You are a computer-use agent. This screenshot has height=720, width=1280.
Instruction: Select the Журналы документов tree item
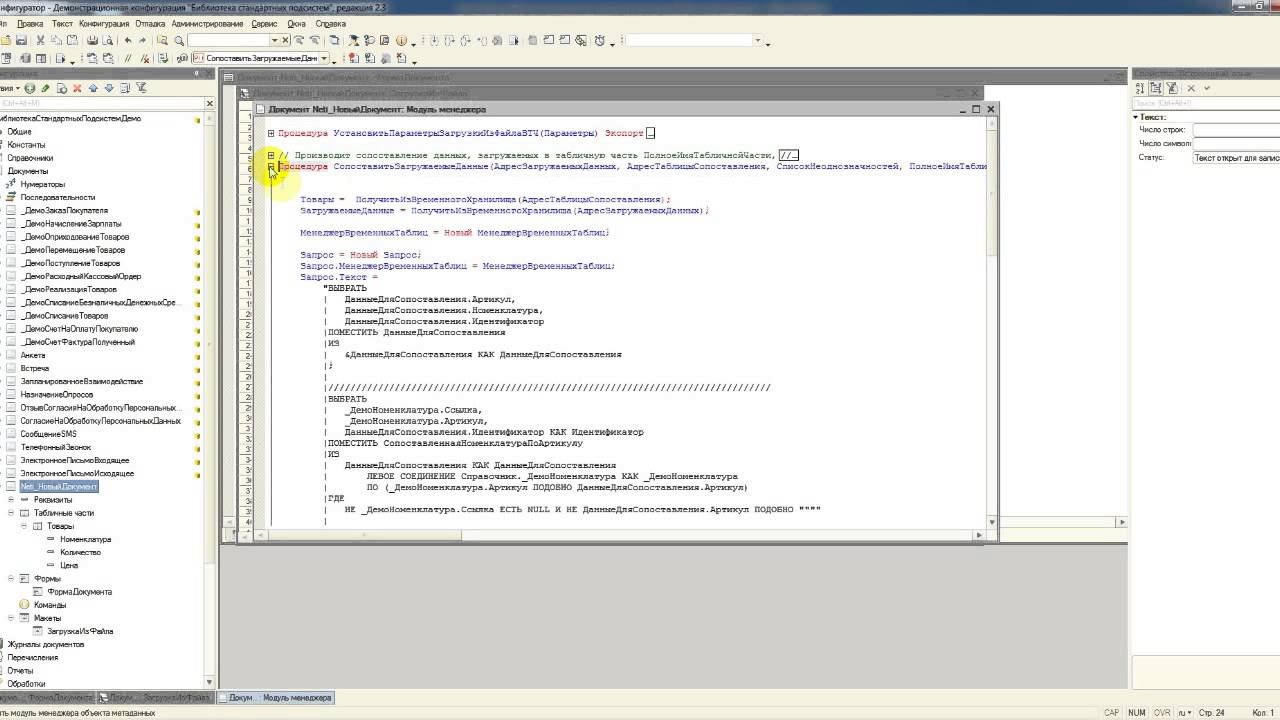click(47, 644)
